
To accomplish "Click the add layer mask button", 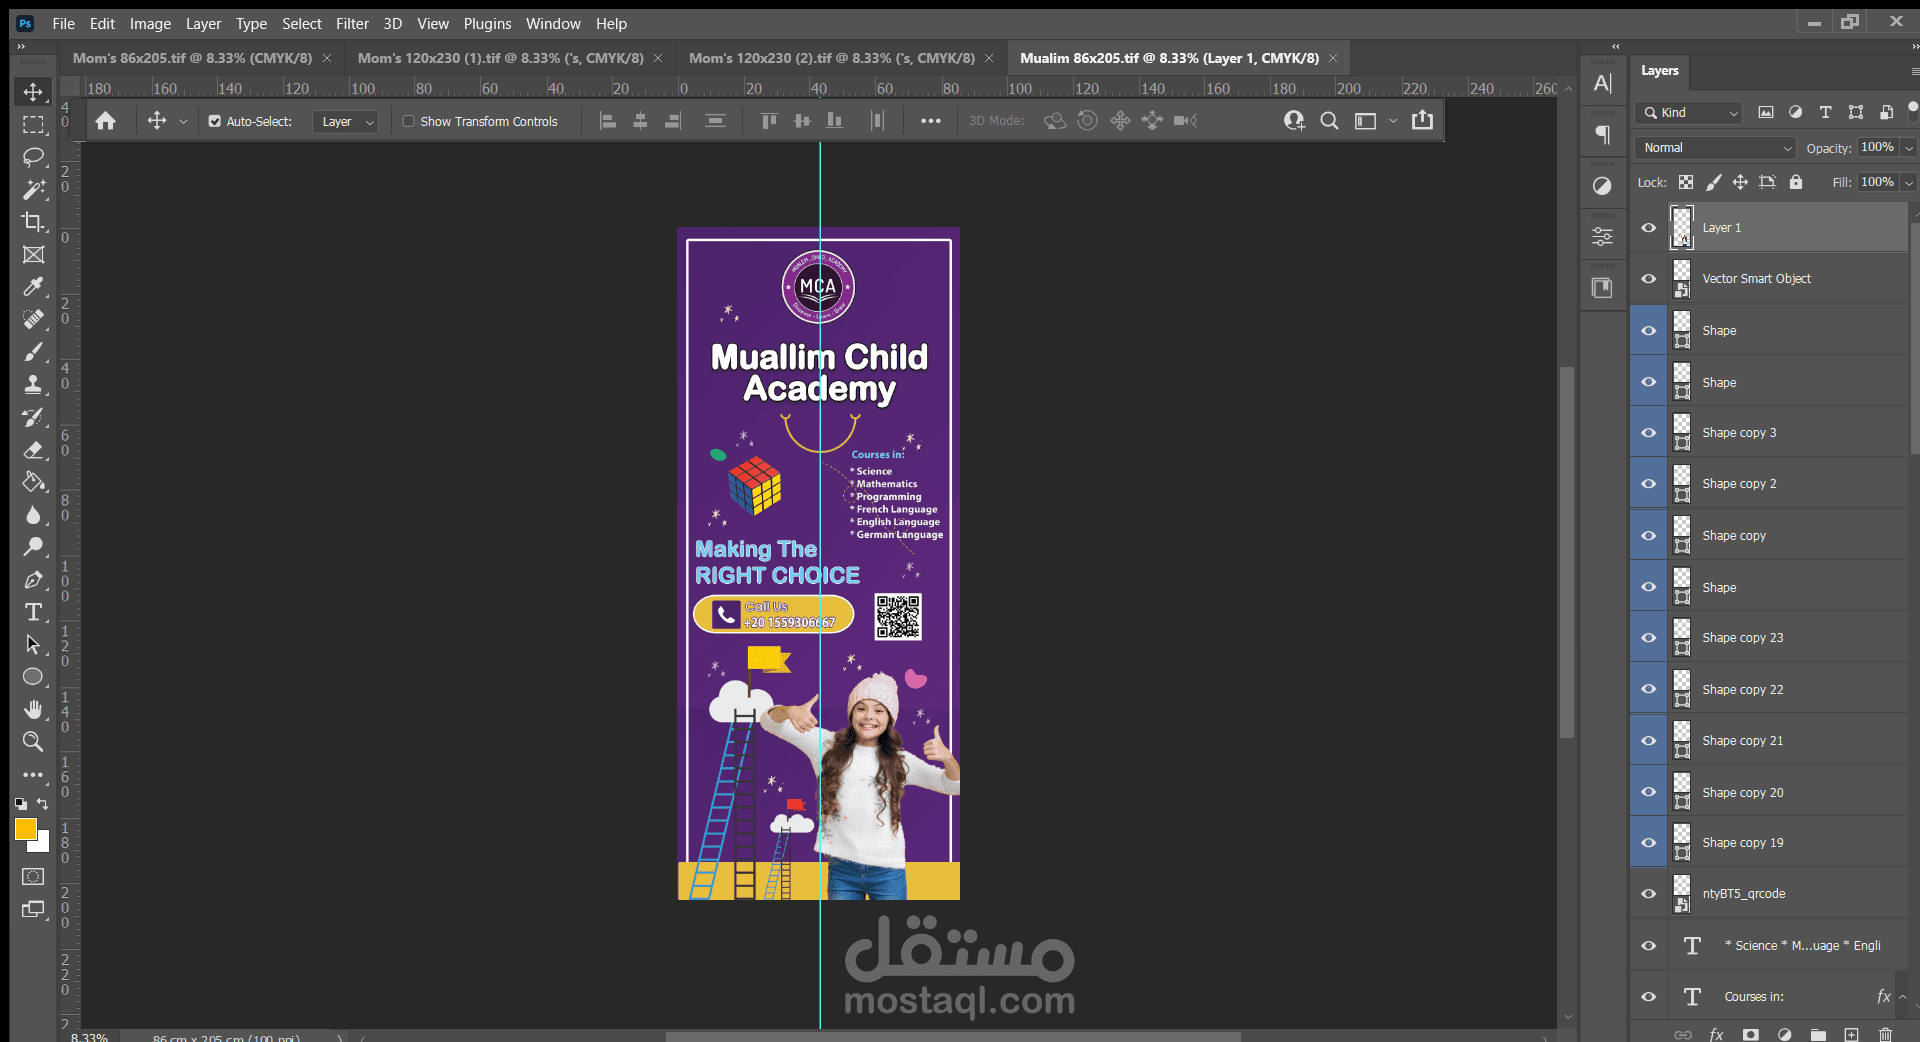I will click(1750, 1034).
